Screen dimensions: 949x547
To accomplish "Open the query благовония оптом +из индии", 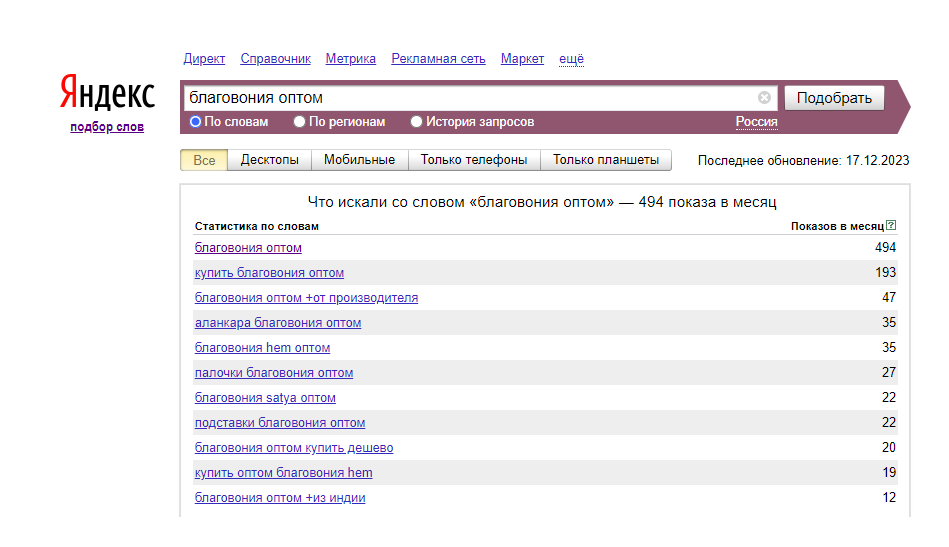I will pos(280,498).
